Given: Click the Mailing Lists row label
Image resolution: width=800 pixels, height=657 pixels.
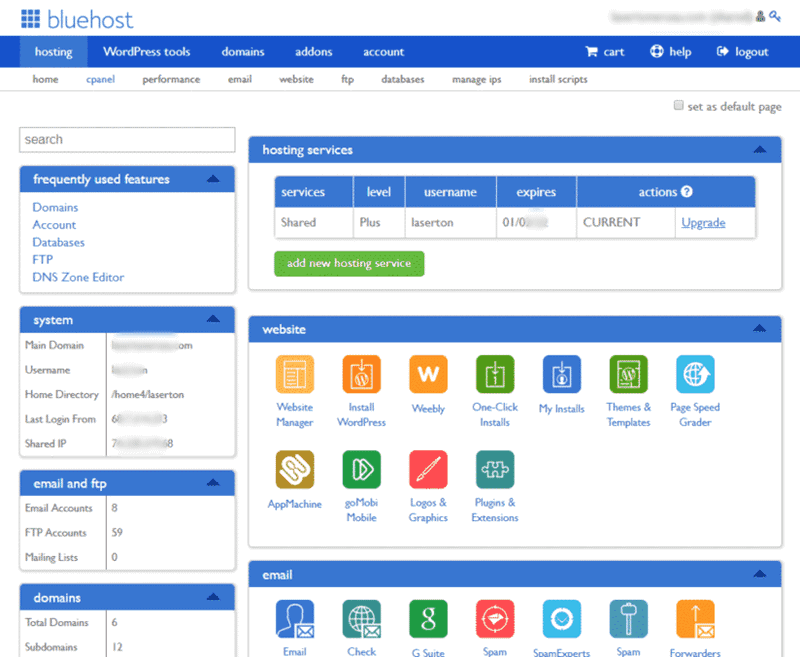Looking at the screenshot, I should 51,557.
